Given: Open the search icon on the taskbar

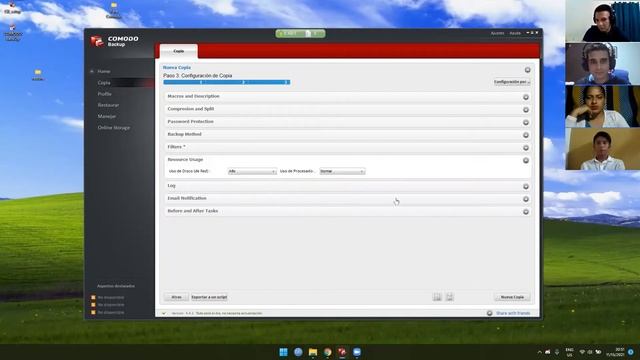Looking at the screenshot, I should [x=298, y=352].
